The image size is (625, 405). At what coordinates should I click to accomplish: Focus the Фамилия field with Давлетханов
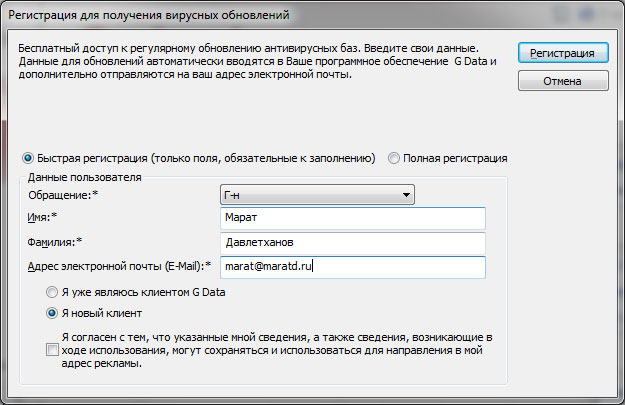[x=350, y=243]
